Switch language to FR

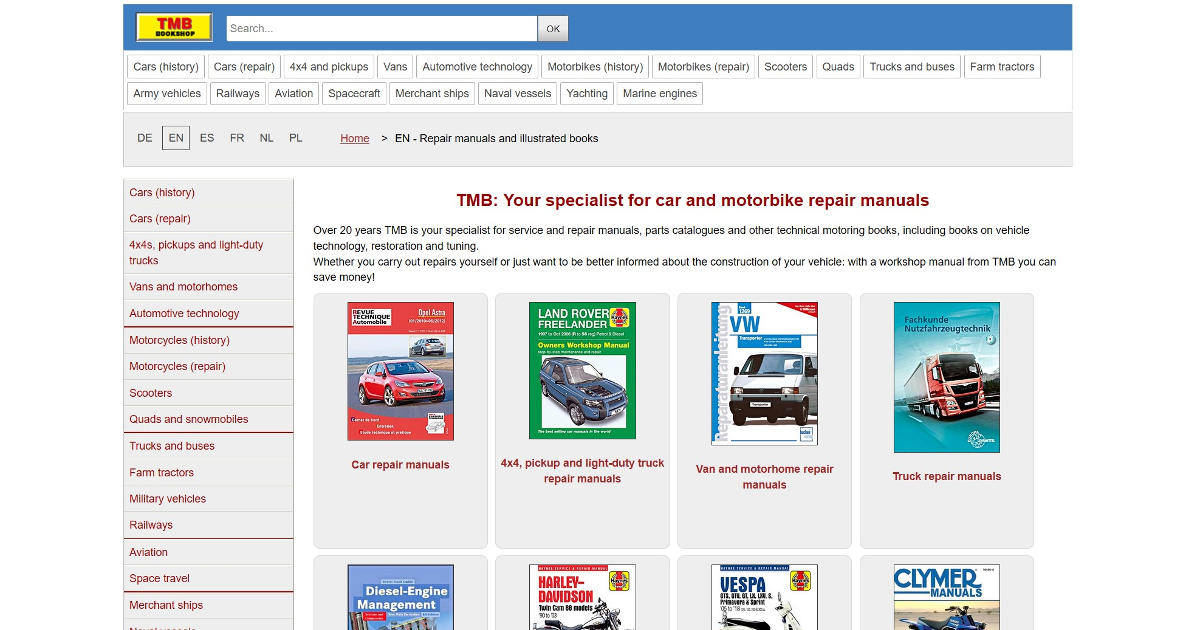[x=237, y=138]
